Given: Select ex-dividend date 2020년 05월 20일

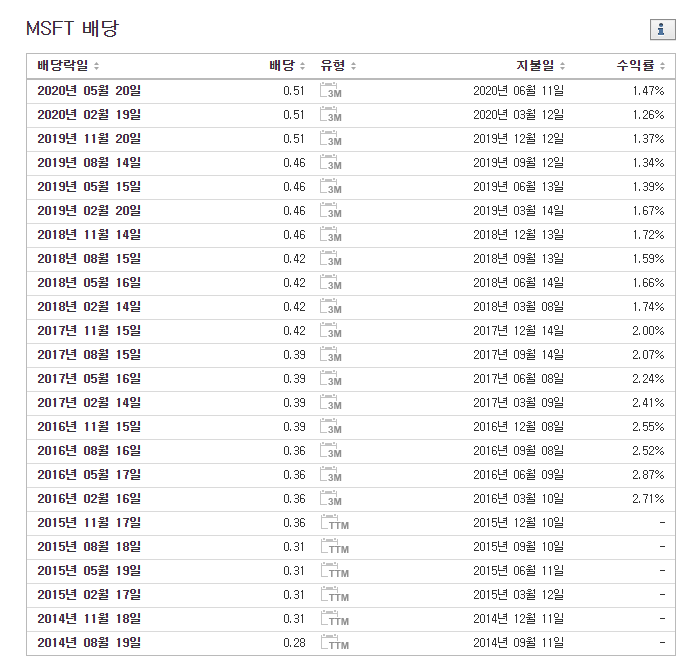Looking at the screenshot, I should (89, 91).
